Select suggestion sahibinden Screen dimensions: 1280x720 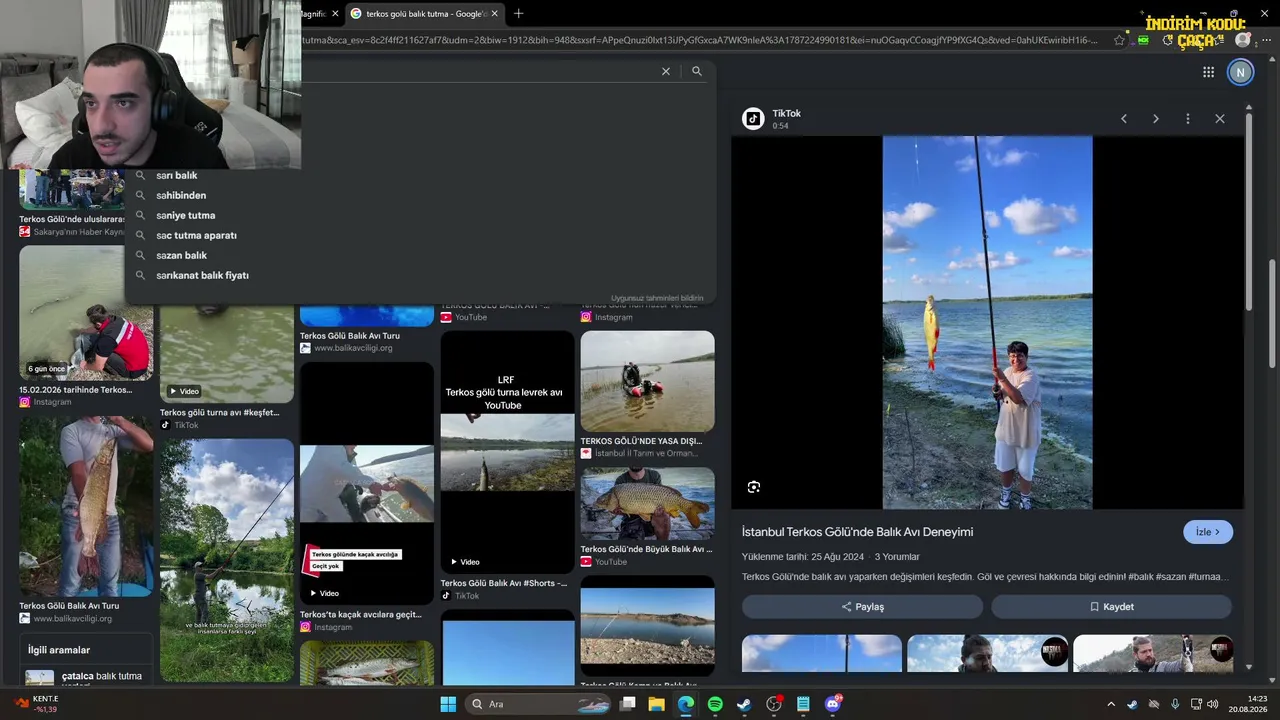(x=181, y=196)
